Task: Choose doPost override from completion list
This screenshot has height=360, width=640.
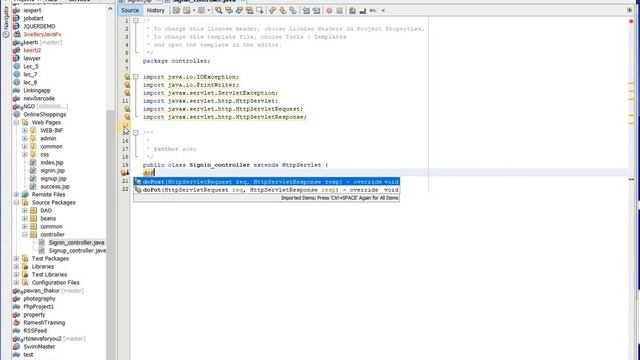Action: click(x=267, y=182)
